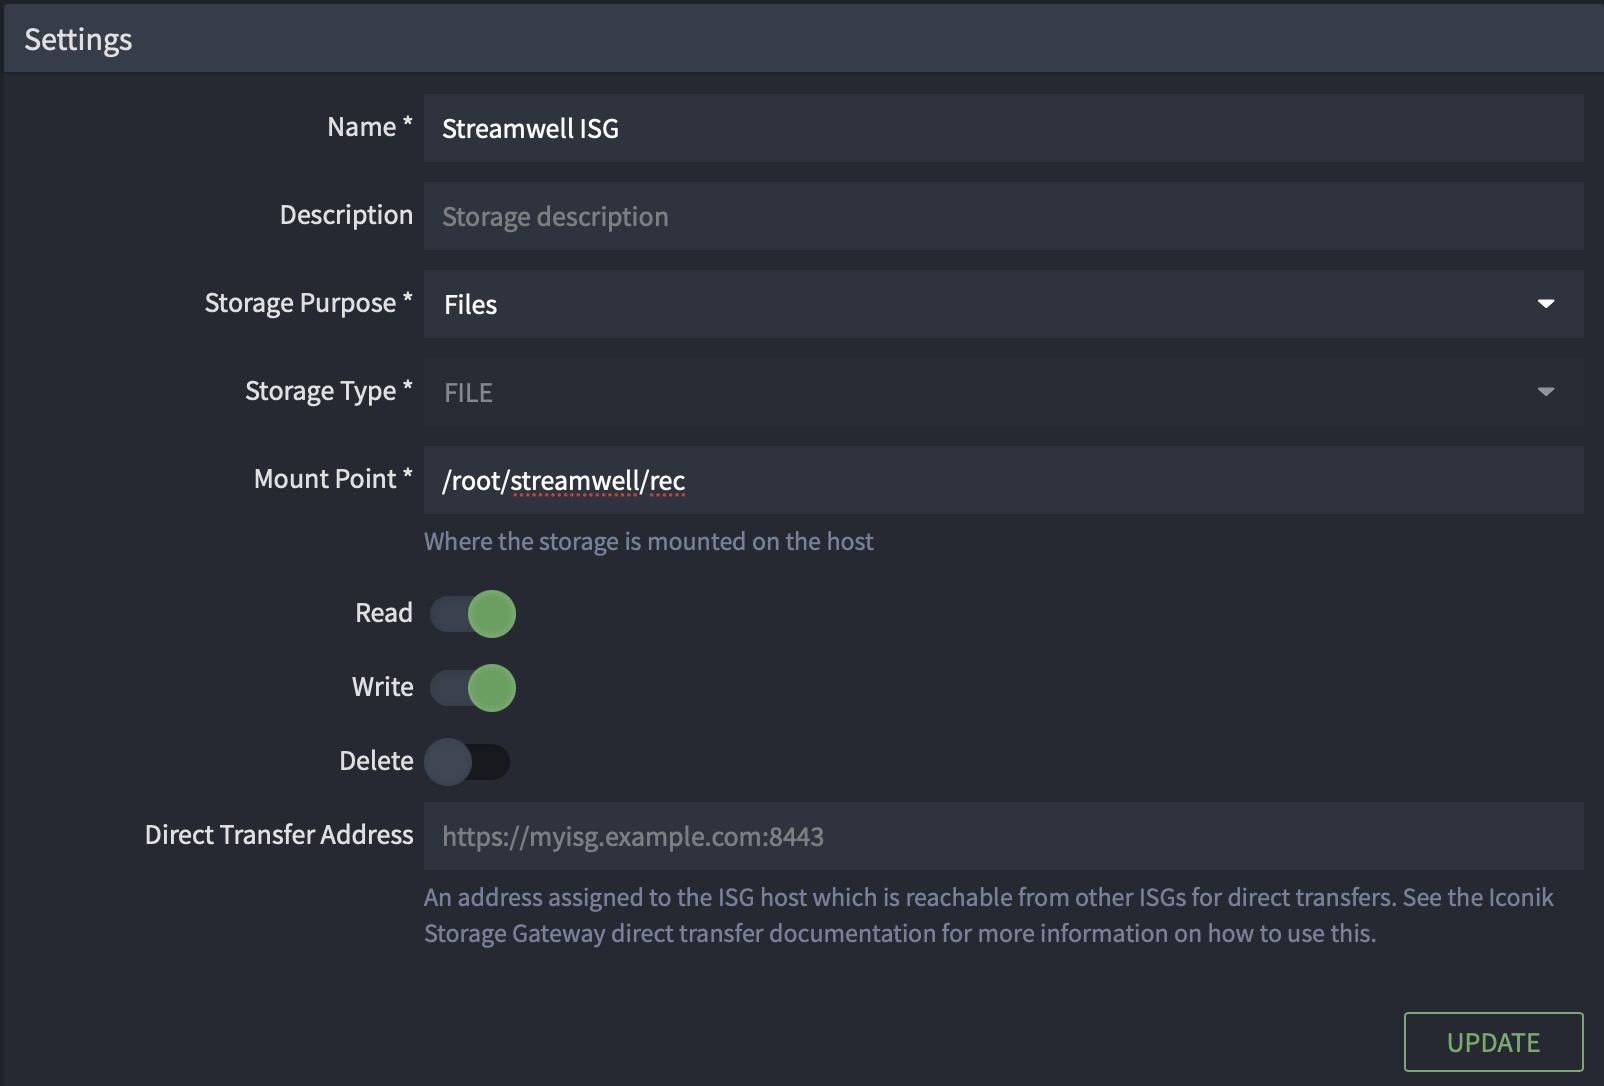Click the Description label
1604x1086 pixels.
(x=346, y=215)
